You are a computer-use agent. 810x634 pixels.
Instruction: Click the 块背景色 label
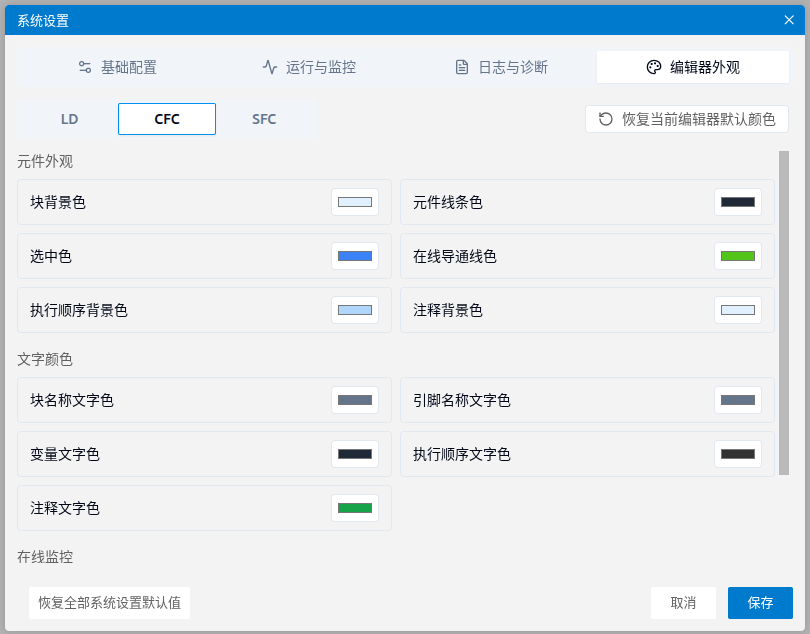click(x=58, y=202)
